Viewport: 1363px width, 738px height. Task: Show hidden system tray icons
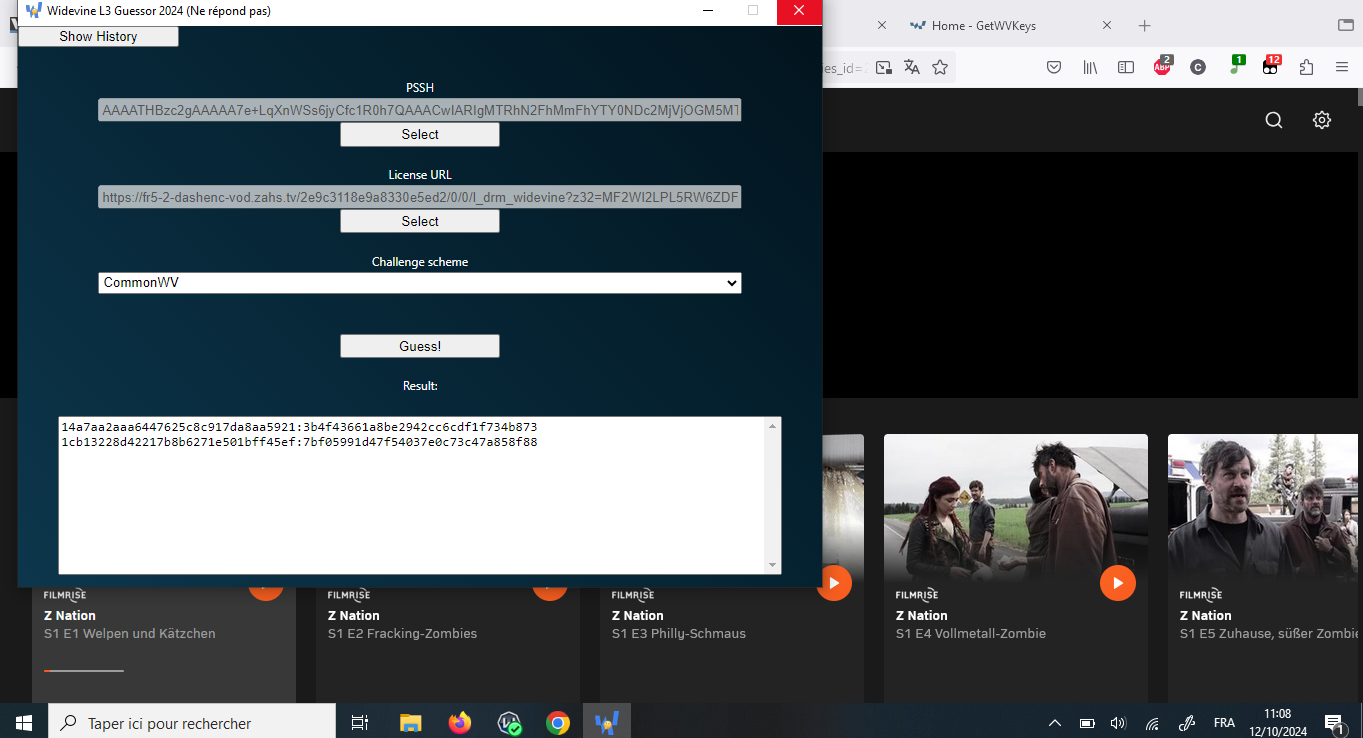click(x=1055, y=722)
